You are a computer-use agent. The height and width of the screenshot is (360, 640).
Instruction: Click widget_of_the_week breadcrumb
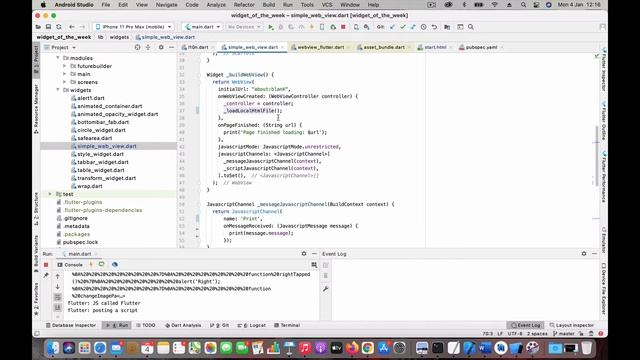[x=64, y=37]
